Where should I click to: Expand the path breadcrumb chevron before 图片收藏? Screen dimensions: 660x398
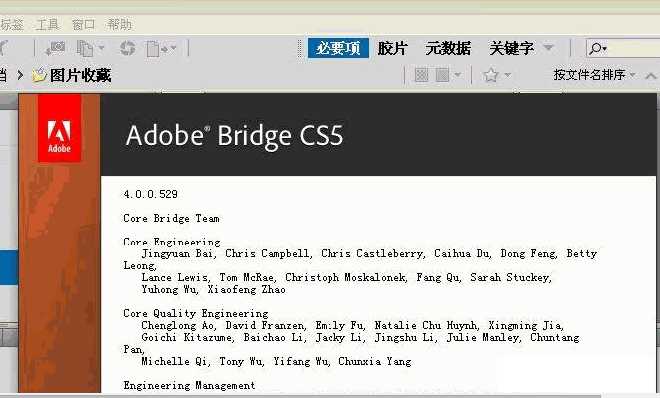[20, 75]
